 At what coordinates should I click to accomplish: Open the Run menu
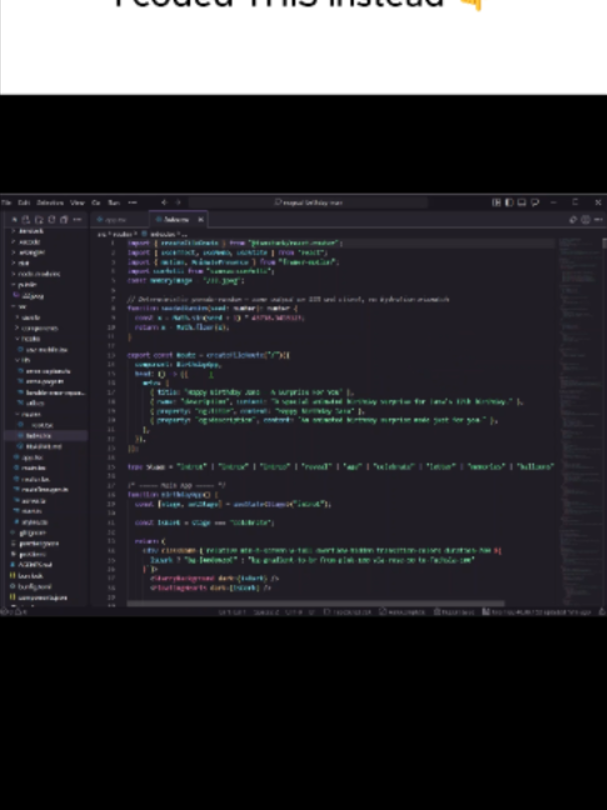[114, 202]
